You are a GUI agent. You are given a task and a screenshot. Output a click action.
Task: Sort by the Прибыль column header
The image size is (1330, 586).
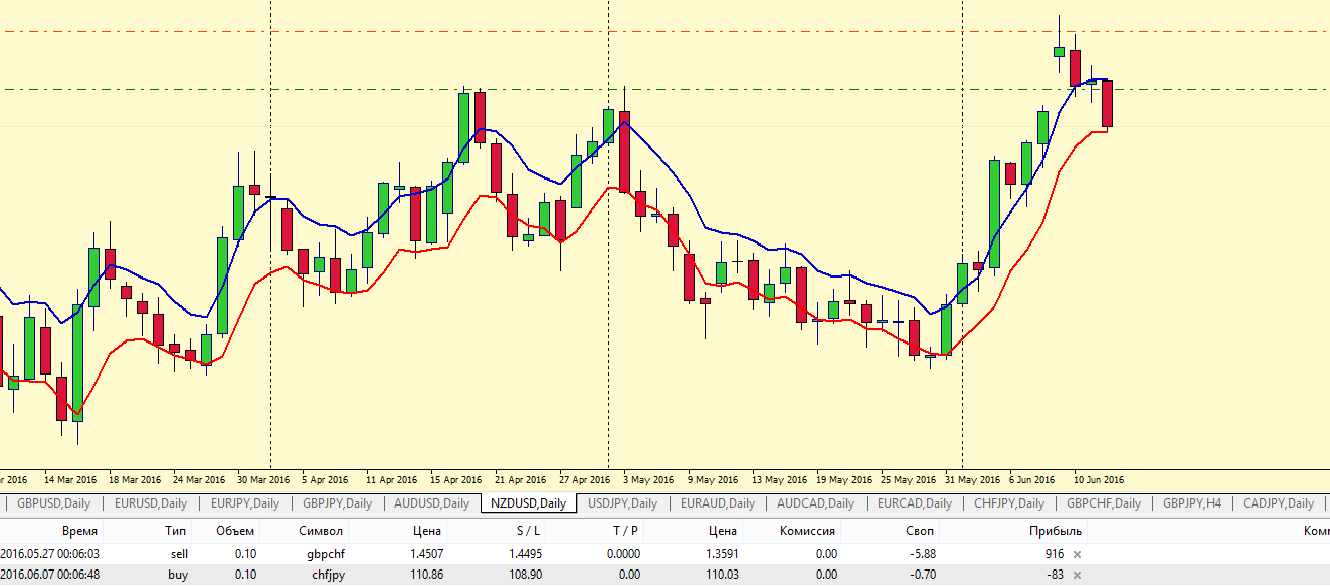pyautogui.click(x=1055, y=531)
